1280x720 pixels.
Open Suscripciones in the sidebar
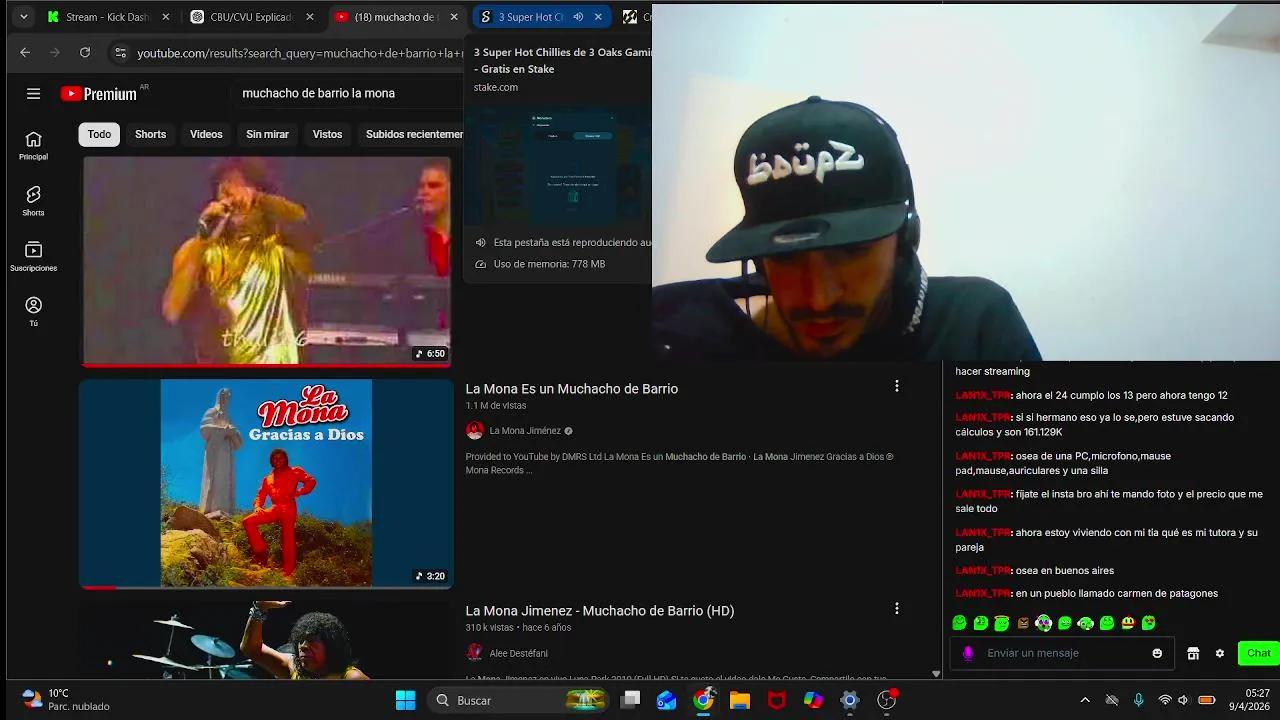pyautogui.click(x=33, y=256)
